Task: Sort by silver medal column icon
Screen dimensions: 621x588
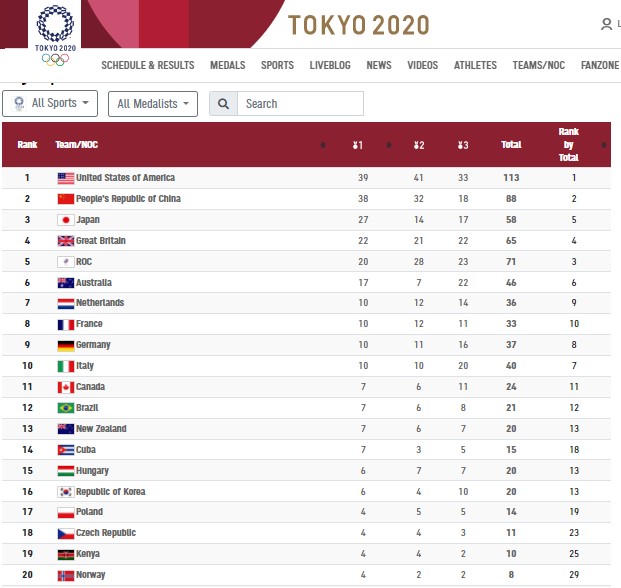Action: (x=419, y=145)
